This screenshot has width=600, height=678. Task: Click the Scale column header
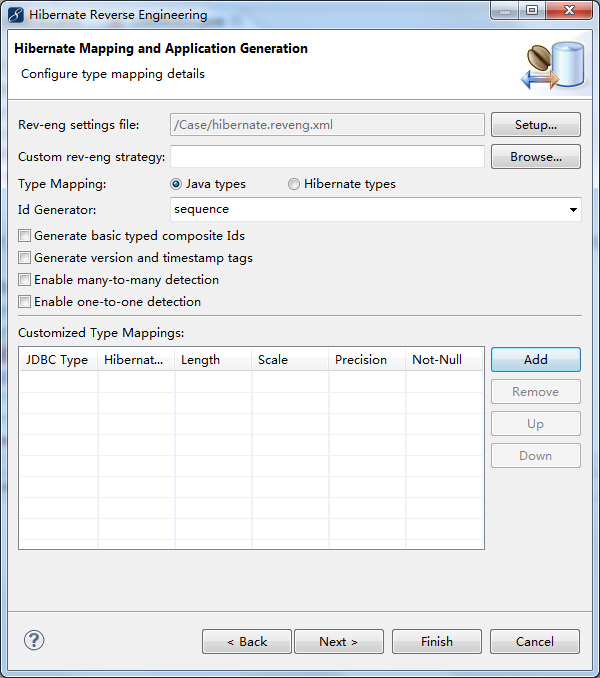[290, 359]
